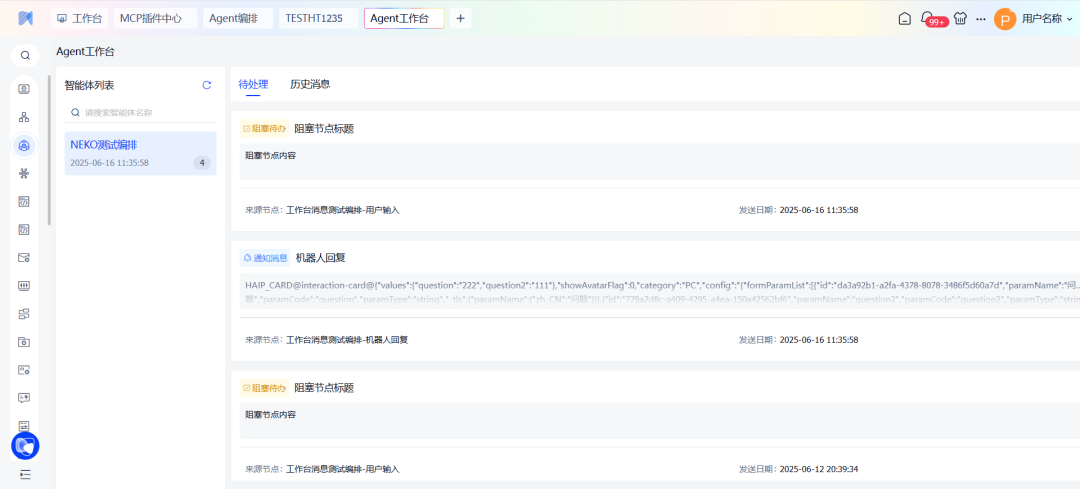1080x489 pixels.
Task: Switch to the 历史消息 tab
Action: [x=310, y=85]
